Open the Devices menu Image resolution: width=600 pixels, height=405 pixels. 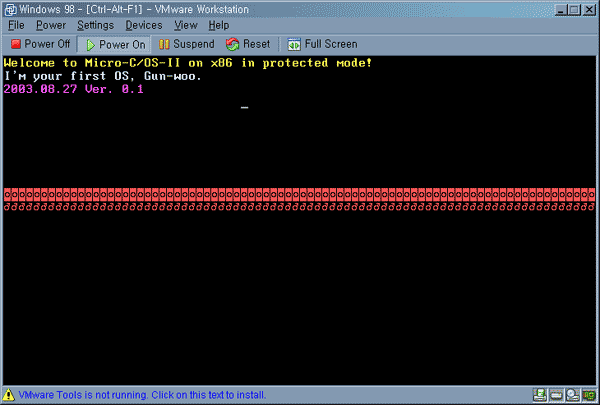[x=144, y=25]
